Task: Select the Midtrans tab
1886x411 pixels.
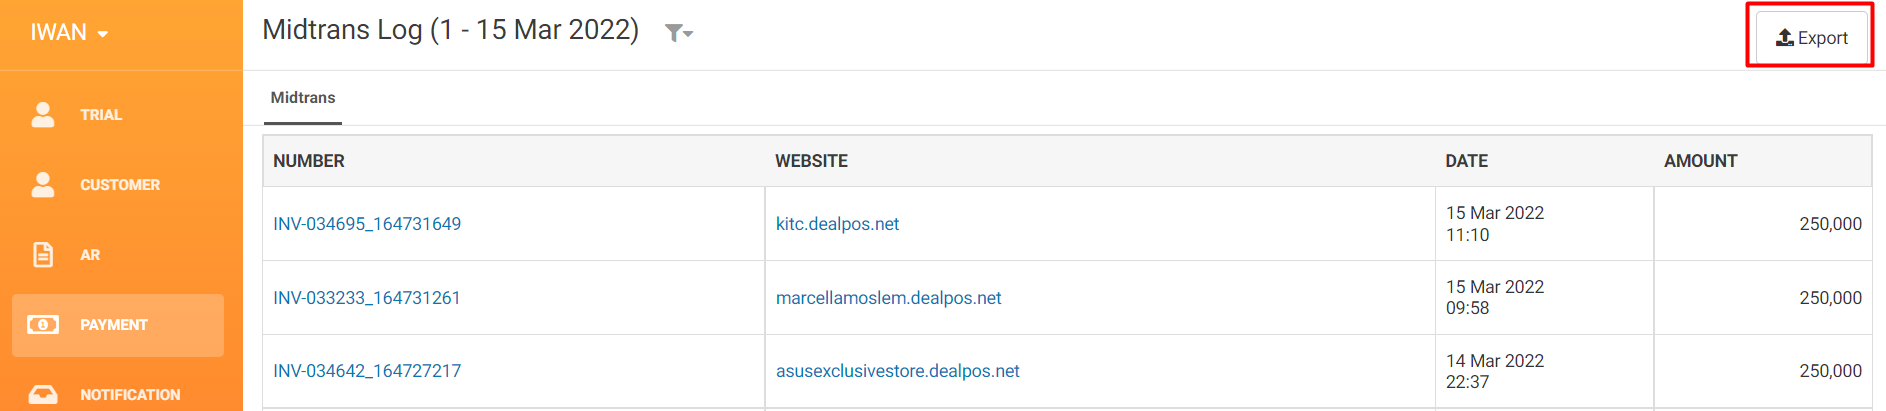Action: (303, 98)
